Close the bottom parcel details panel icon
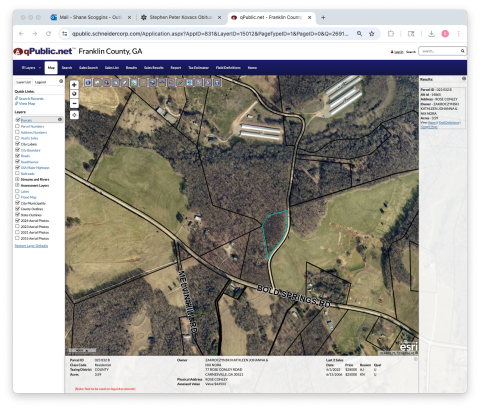Image resolution: width=480 pixels, height=409 pixels. point(415,359)
